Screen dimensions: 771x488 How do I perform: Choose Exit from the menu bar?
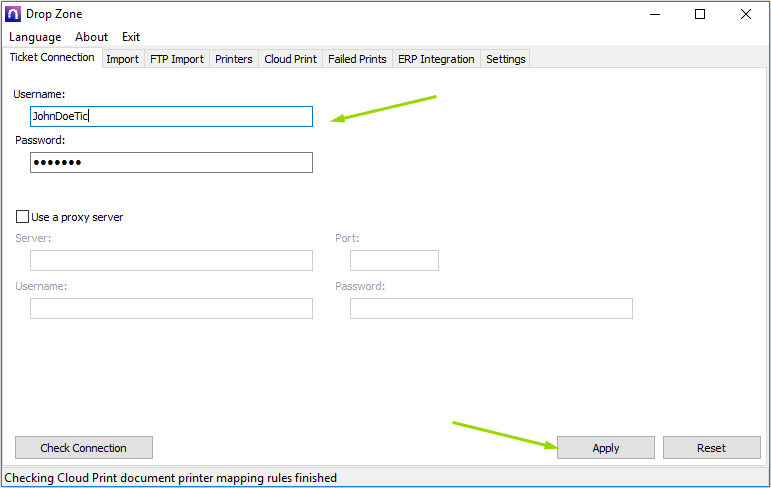[x=131, y=37]
